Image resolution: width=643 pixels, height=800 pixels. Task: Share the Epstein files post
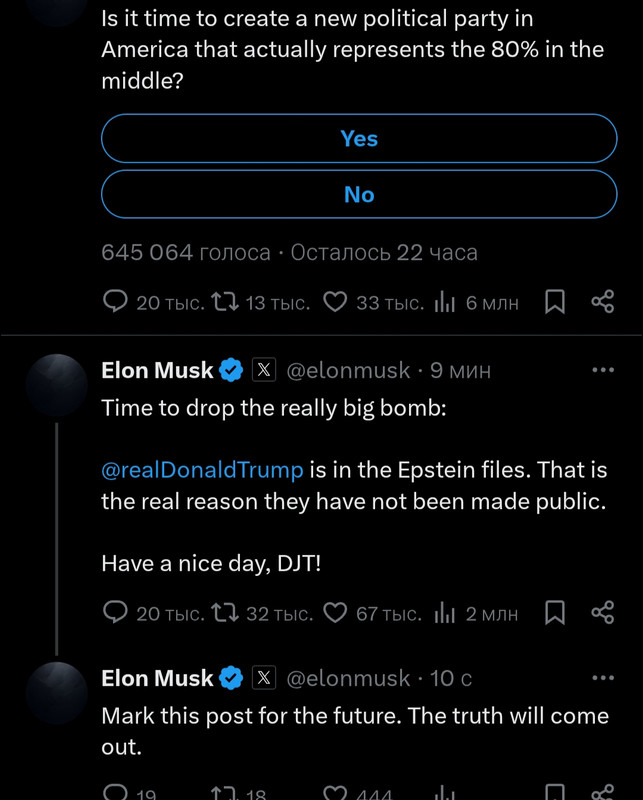603,613
